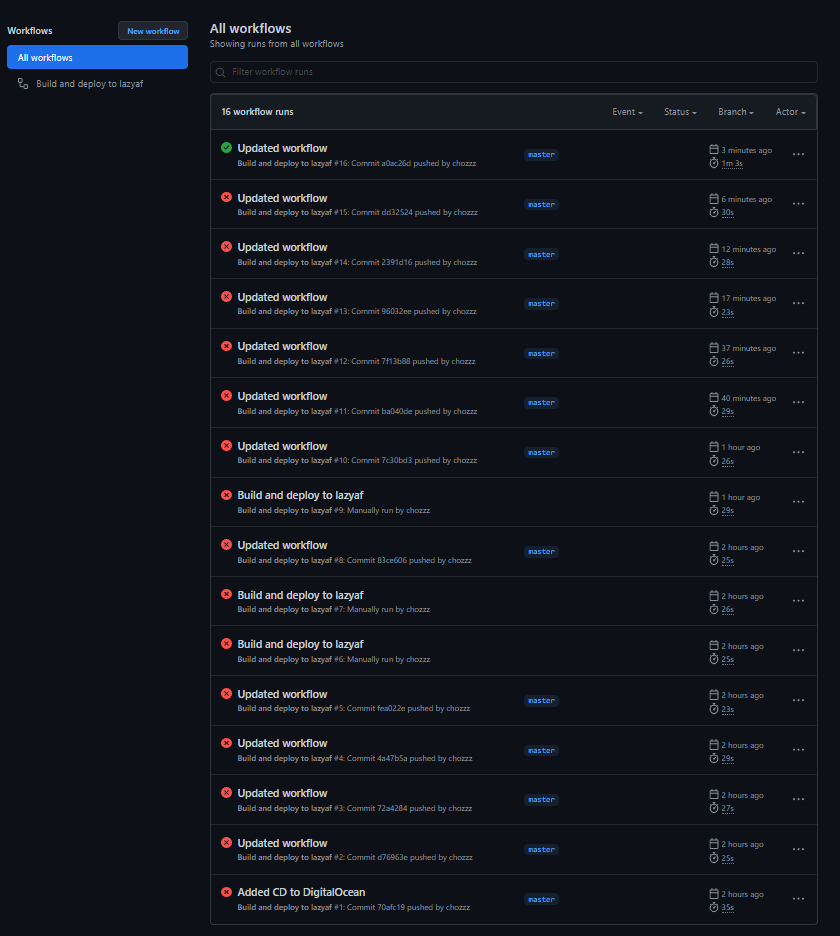840x936 pixels.
Task: Open the Branch filter dropdown
Action: 736,112
